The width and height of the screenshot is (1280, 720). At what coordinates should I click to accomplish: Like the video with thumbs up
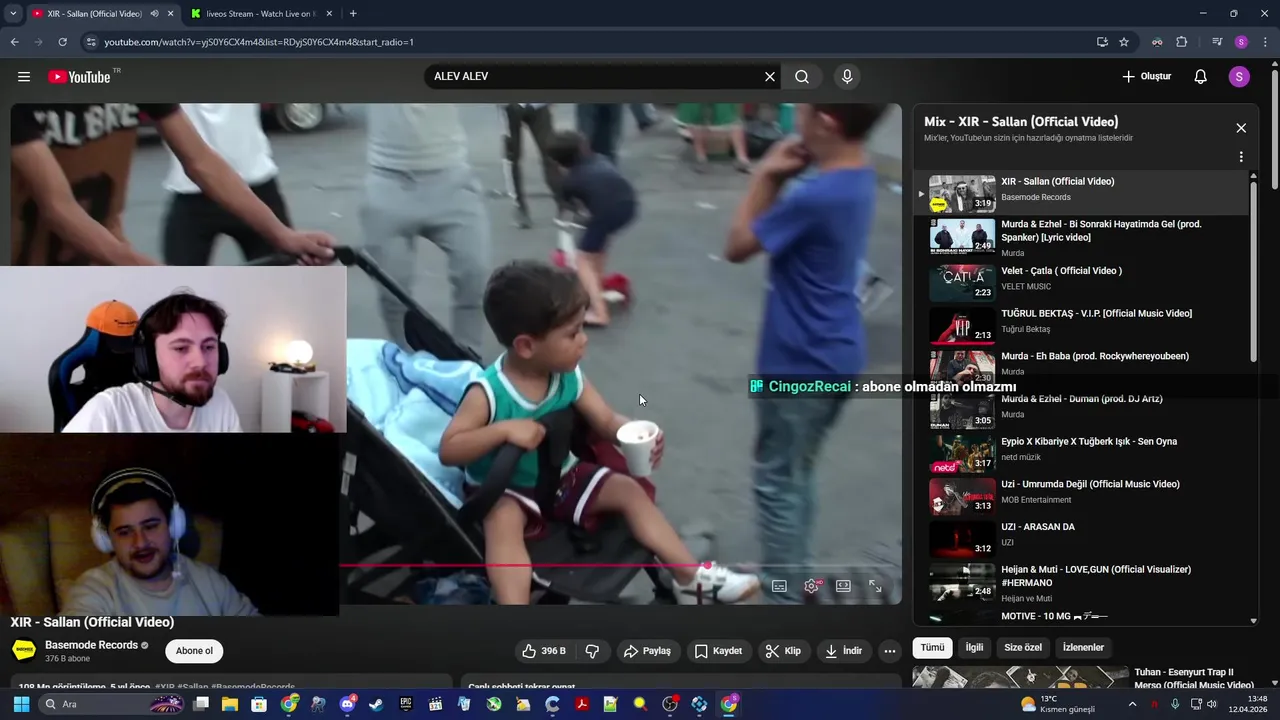point(544,651)
